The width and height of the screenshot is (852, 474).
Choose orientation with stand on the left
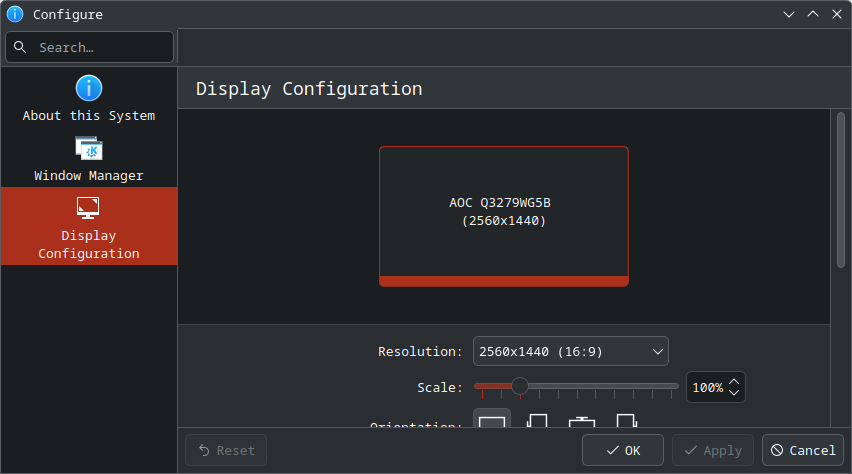[537, 420]
